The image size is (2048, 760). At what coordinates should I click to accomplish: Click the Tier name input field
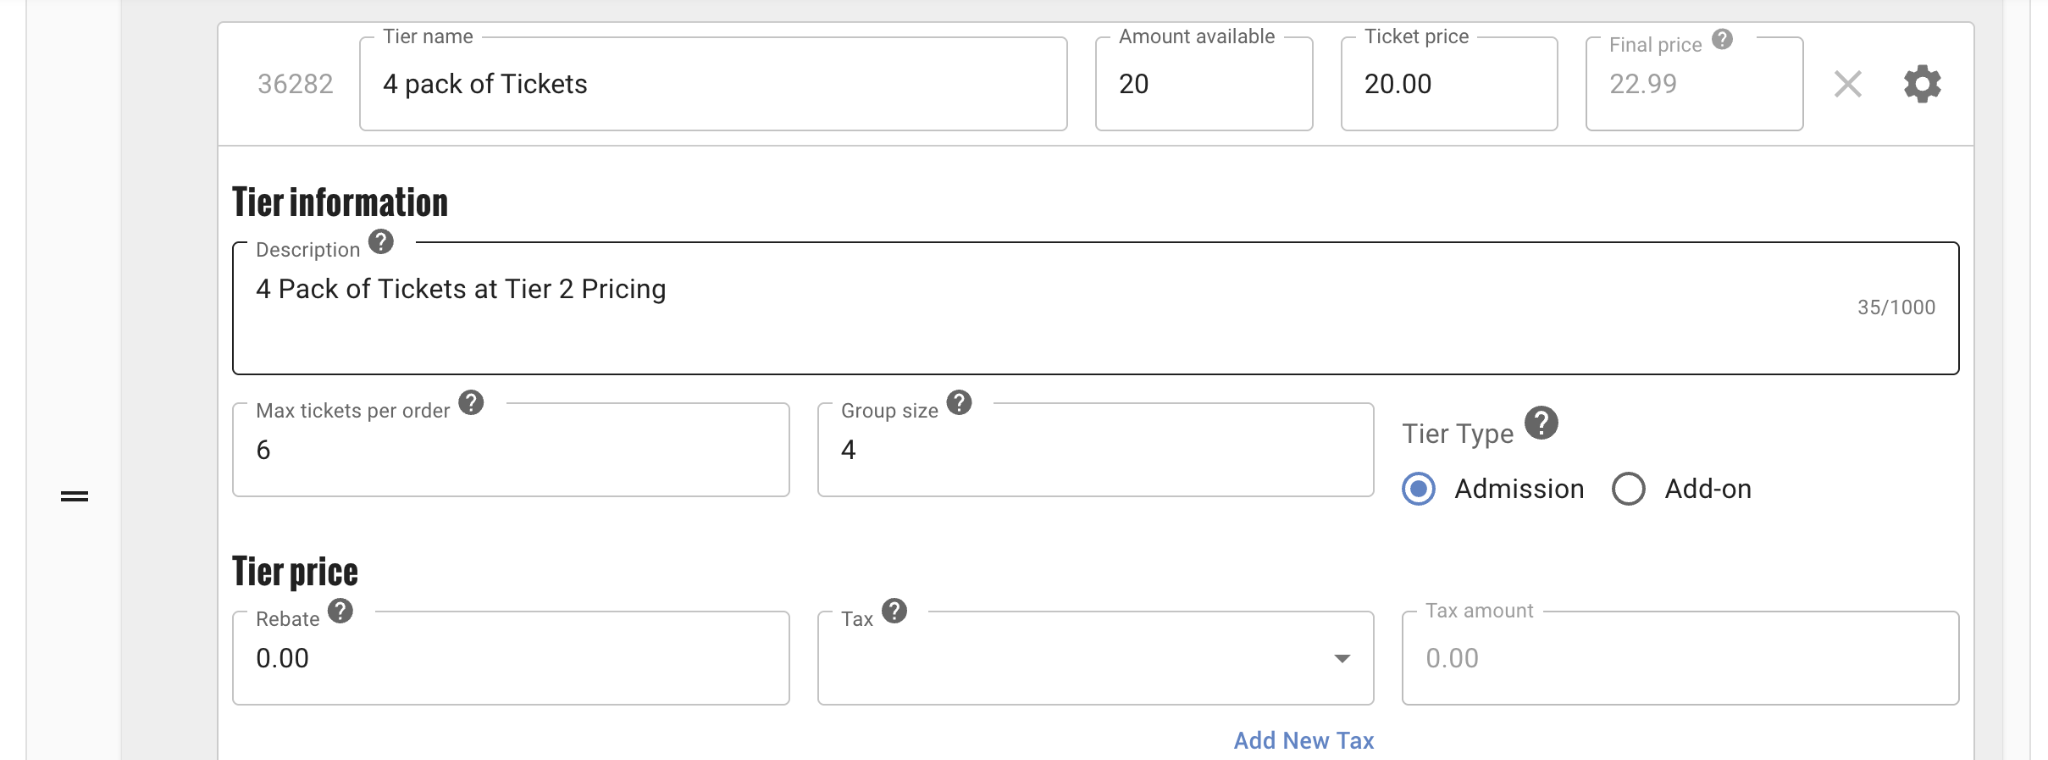pyautogui.click(x=712, y=84)
